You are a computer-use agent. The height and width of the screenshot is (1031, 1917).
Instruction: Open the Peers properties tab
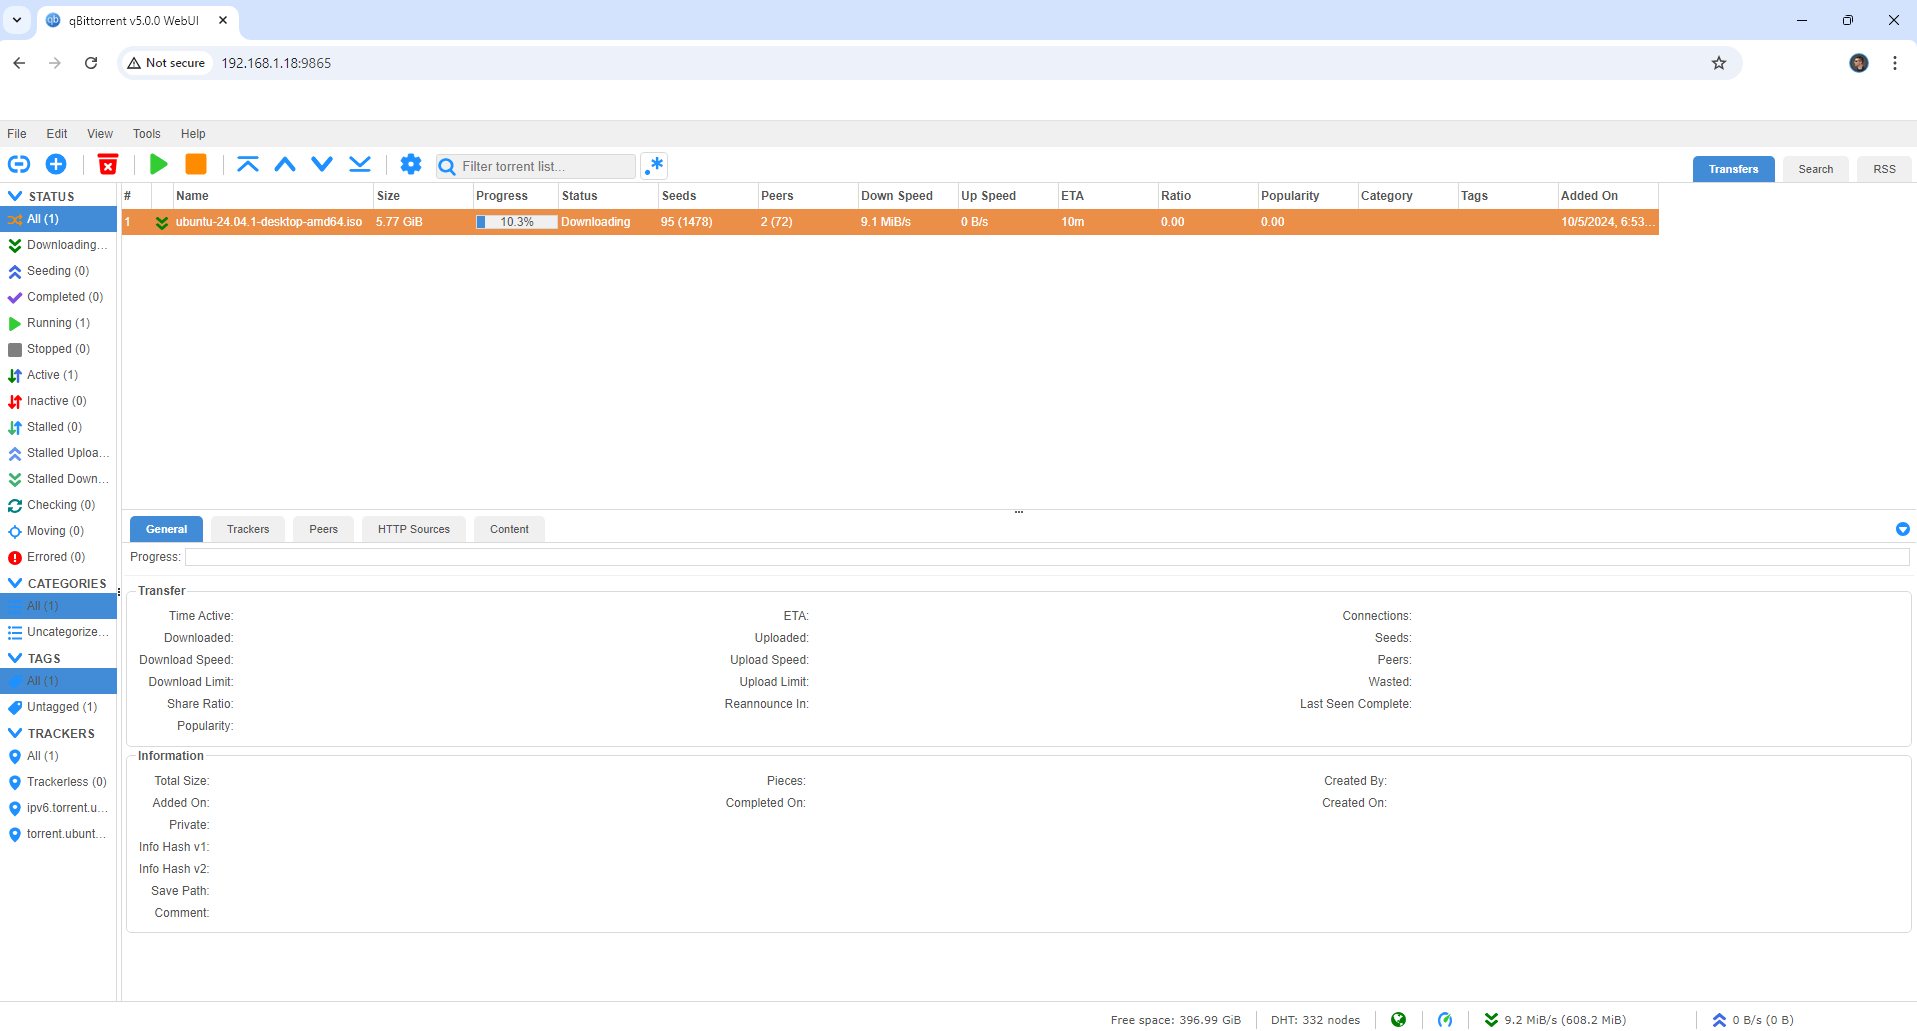pyautogui.click(x=323, y=529)
